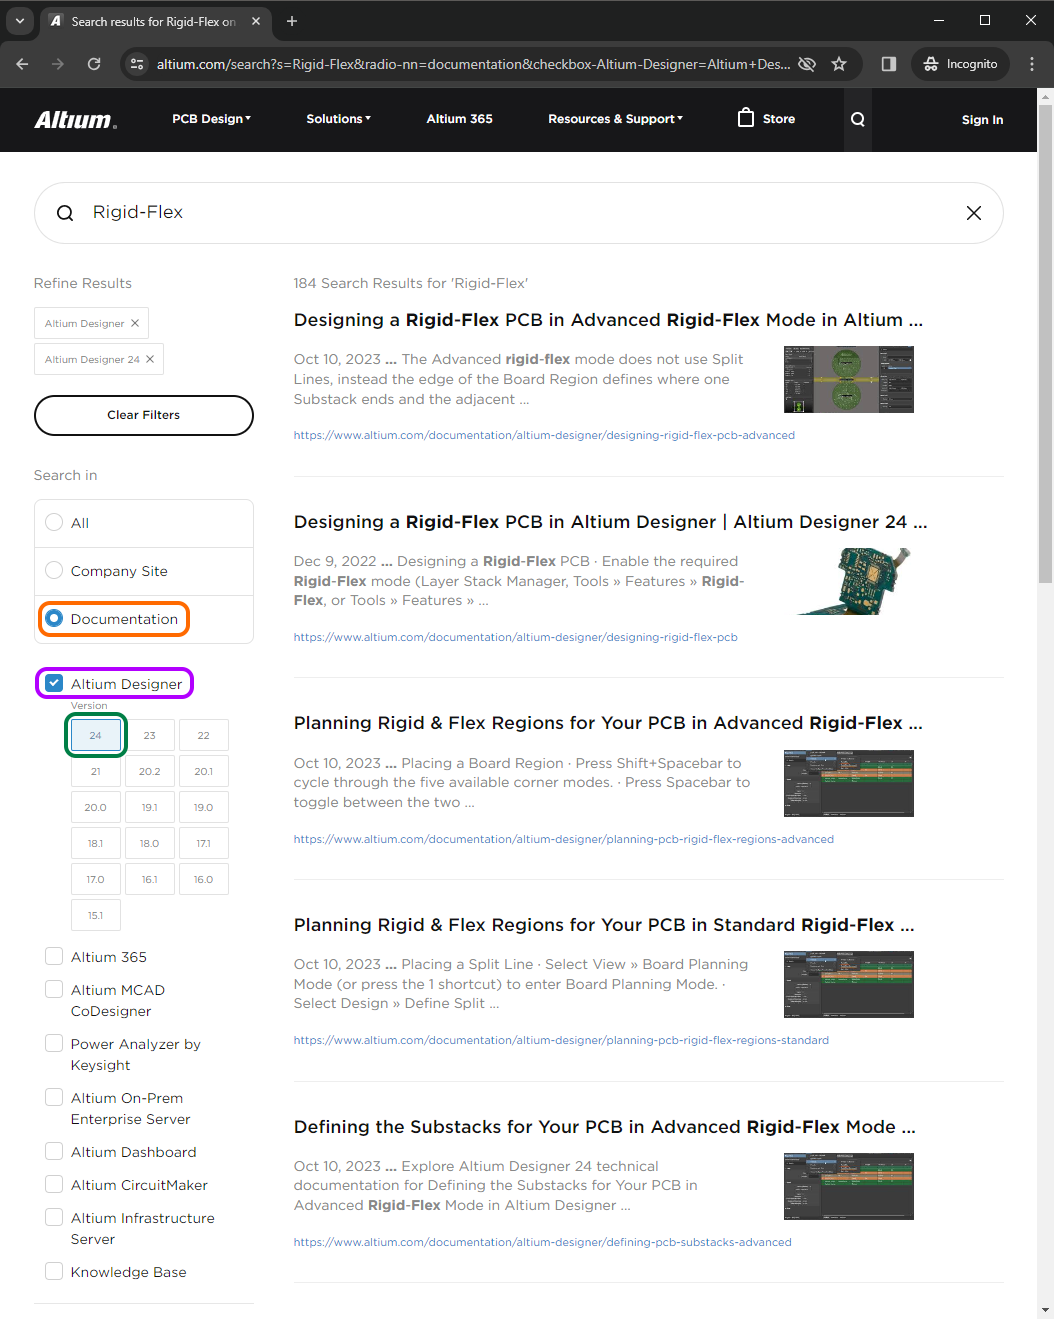Screen dimensions: 1054x1319
Task: Click thumbnail of first Rigid-Flex Advanced result
Action: pos(849,379)
